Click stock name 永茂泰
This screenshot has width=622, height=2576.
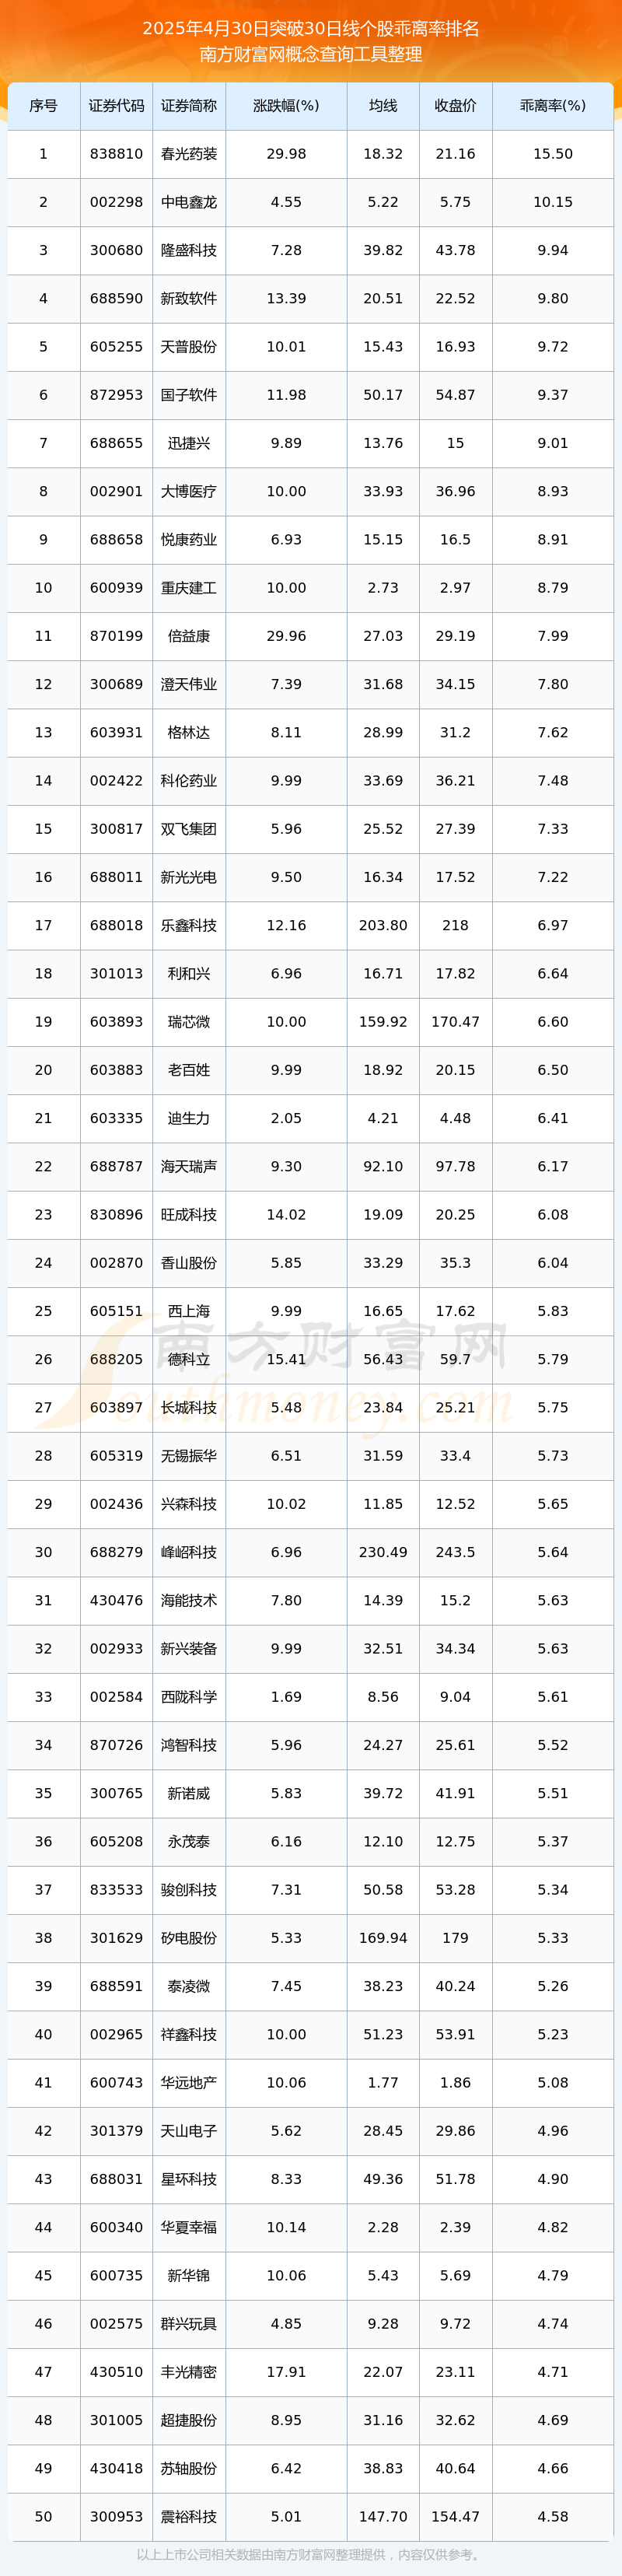(x=189, y=1841)
